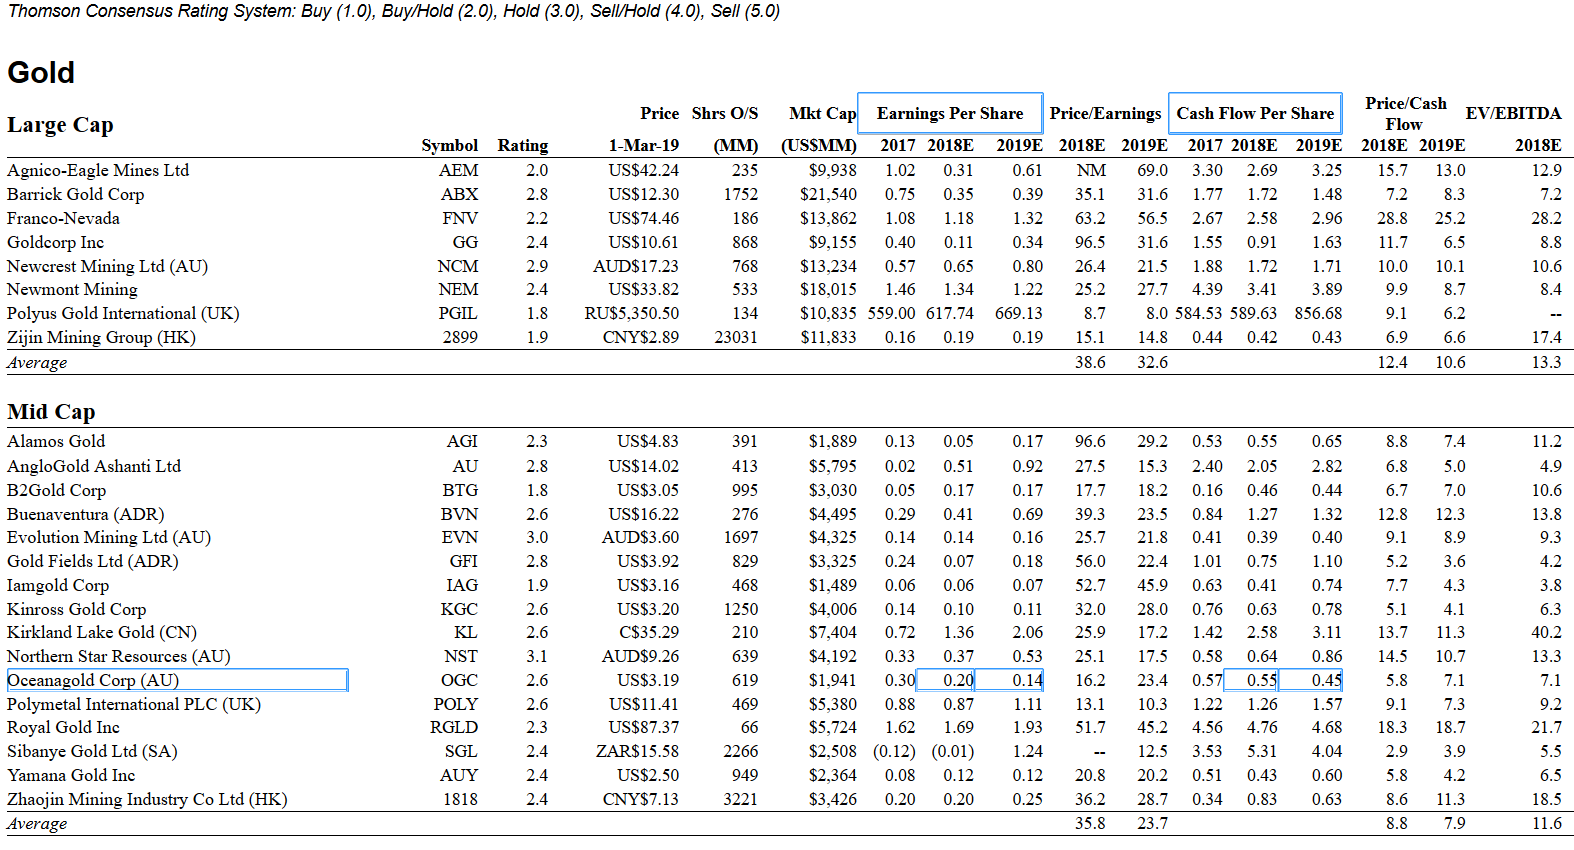Click the "RGLD" ticker symbol
1574x850 pixels.
tap(454, 727)
